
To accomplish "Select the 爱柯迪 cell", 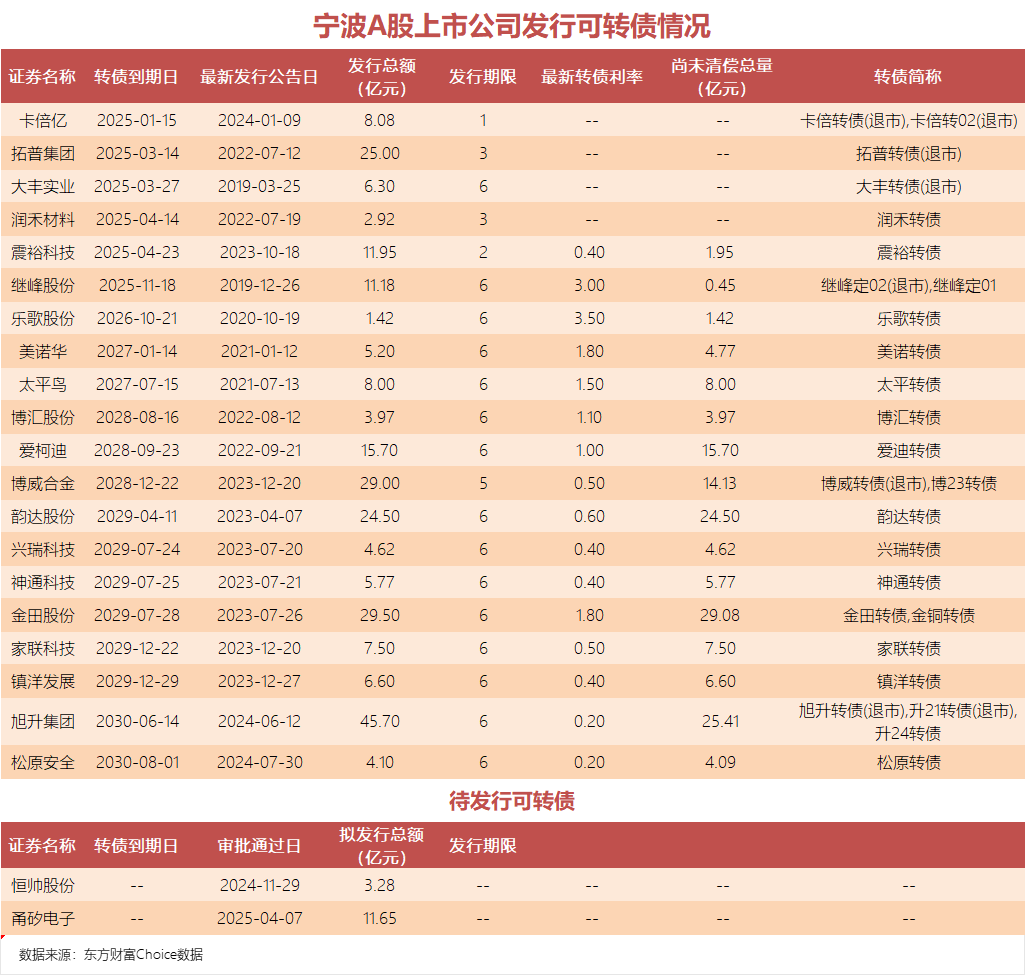I will pyautogui.click(x=42, y=450).
